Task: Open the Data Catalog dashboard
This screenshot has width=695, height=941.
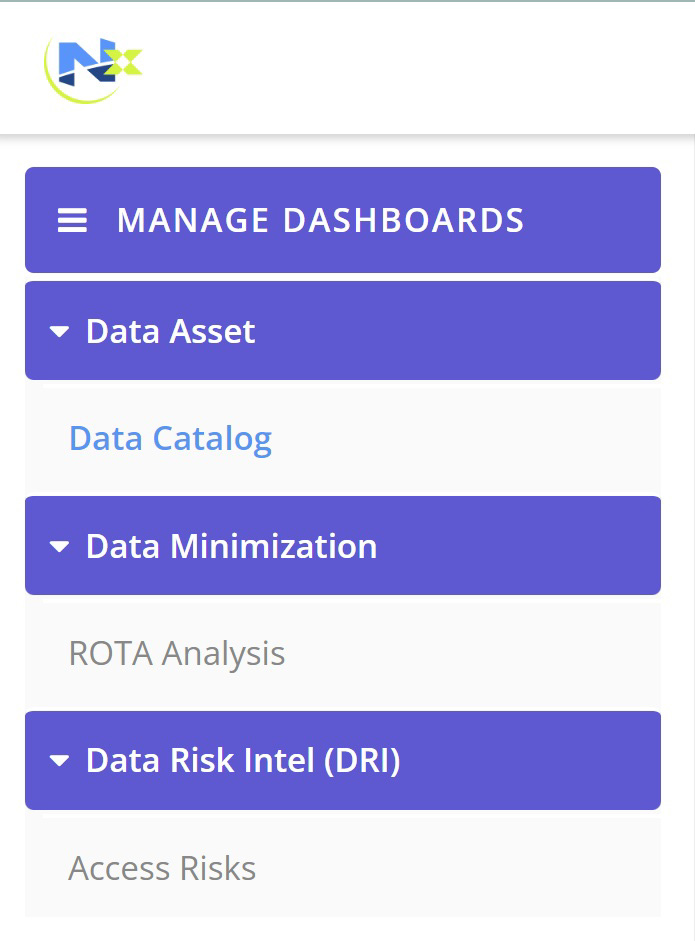Action: (170, 439)
